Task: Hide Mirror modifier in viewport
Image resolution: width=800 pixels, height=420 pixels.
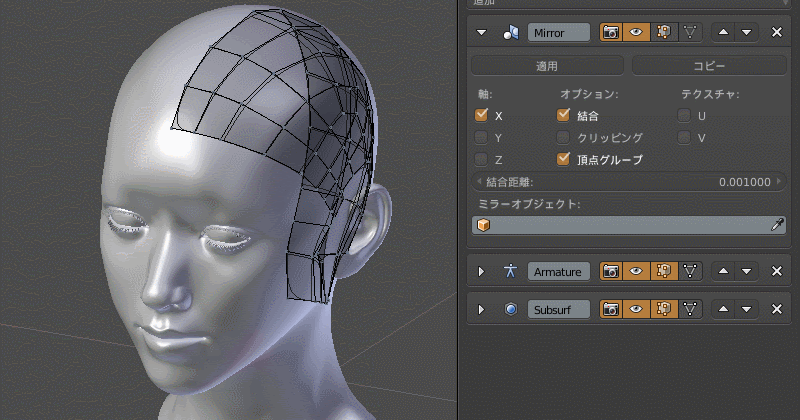Action: pos(635,32)
